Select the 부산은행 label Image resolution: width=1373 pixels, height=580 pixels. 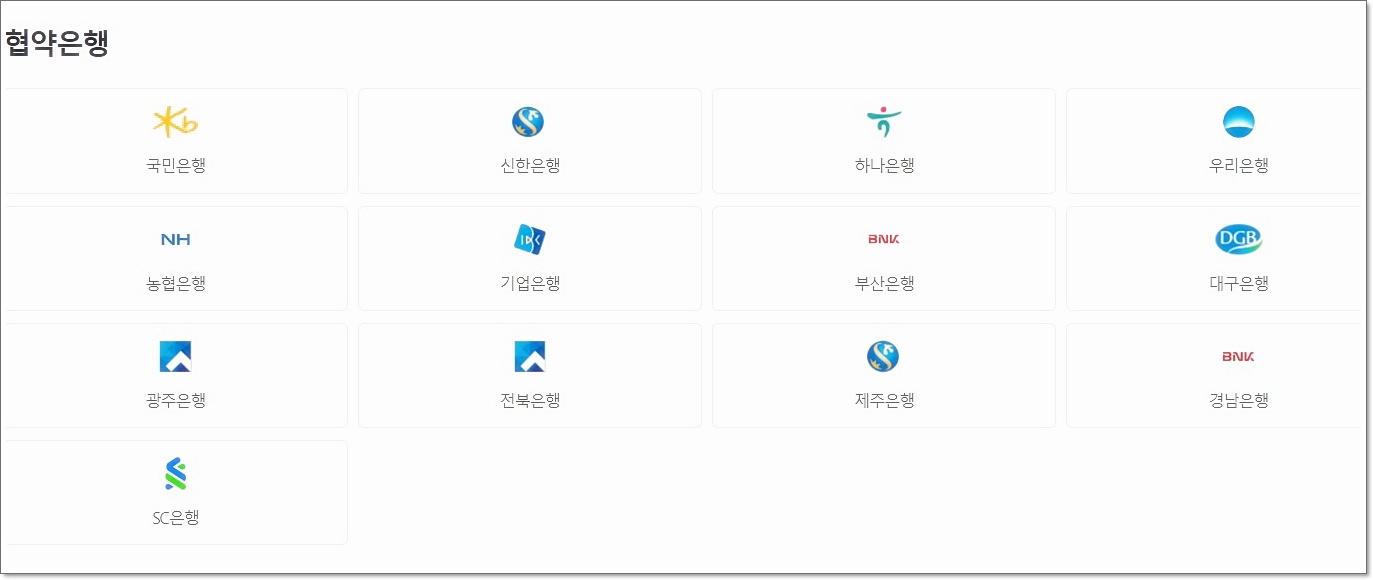[884, 283]
